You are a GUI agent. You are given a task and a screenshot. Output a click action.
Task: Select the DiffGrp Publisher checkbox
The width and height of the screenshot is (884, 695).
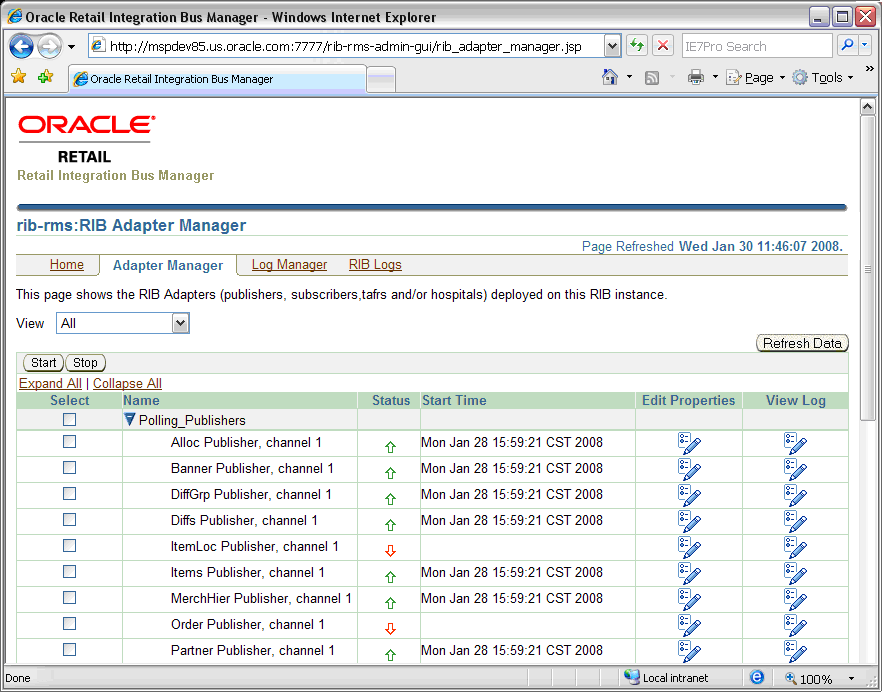(69, 494)
